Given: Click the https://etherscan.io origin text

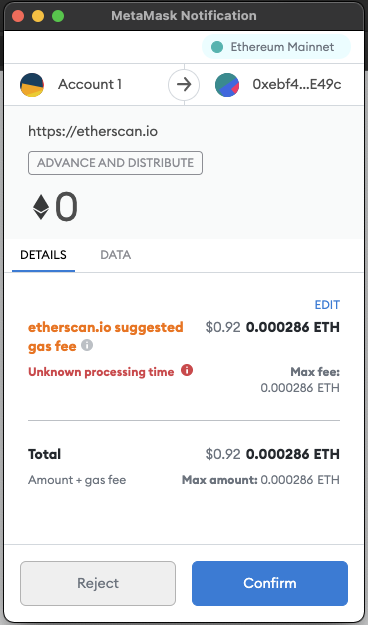Looking at the screenshot, I should [93, 131].
